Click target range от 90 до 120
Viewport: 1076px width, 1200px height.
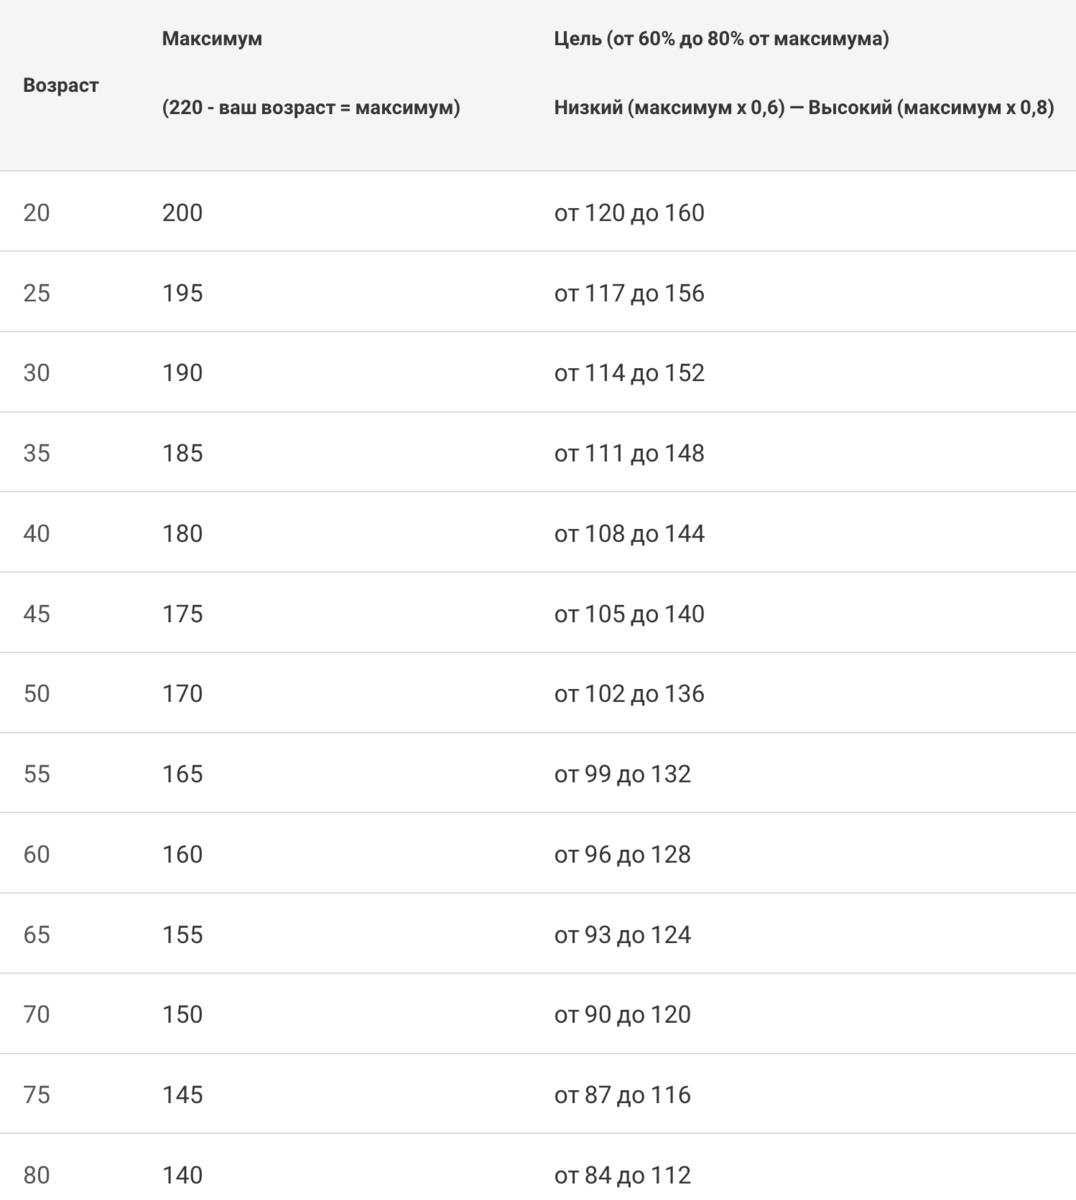tap(622, 1014)
